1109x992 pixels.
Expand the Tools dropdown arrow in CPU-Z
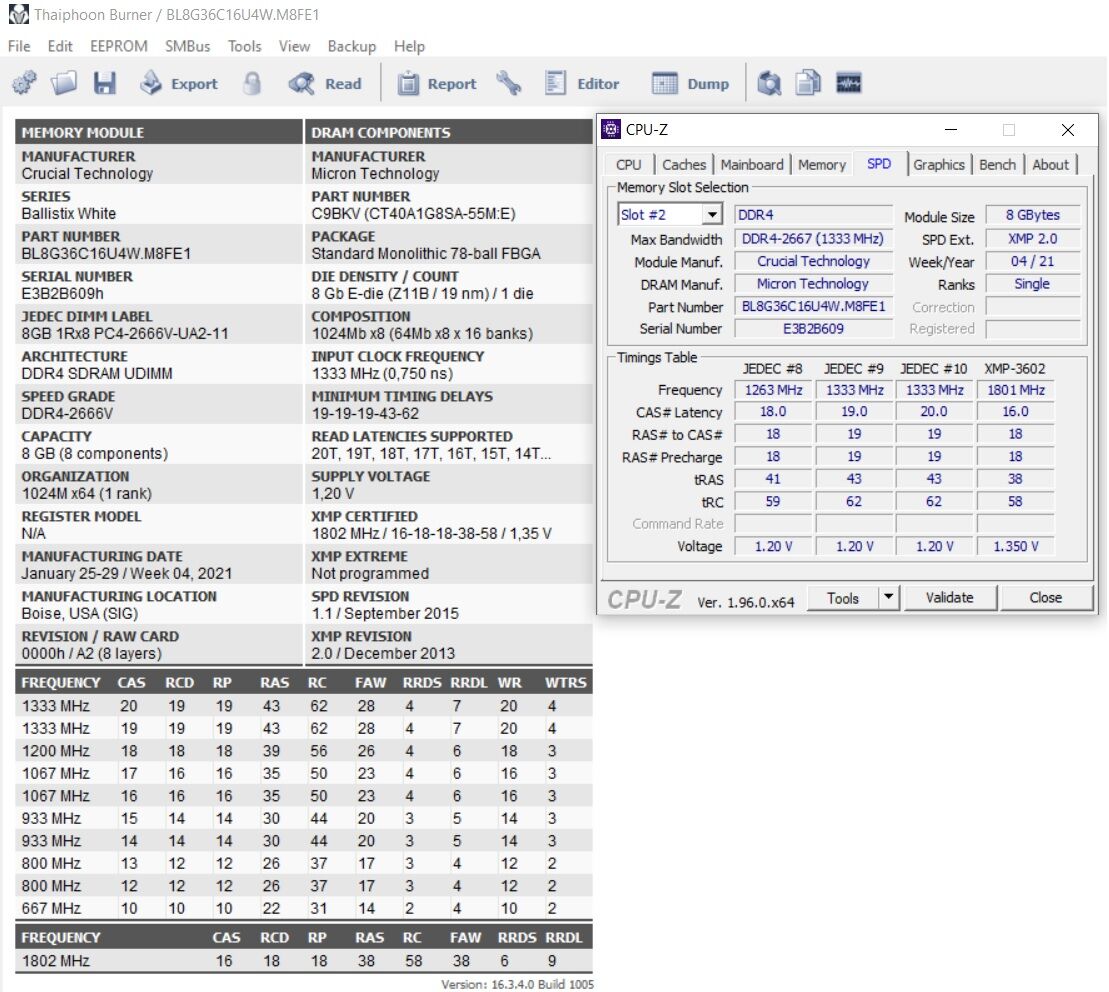tap(888, 597)
